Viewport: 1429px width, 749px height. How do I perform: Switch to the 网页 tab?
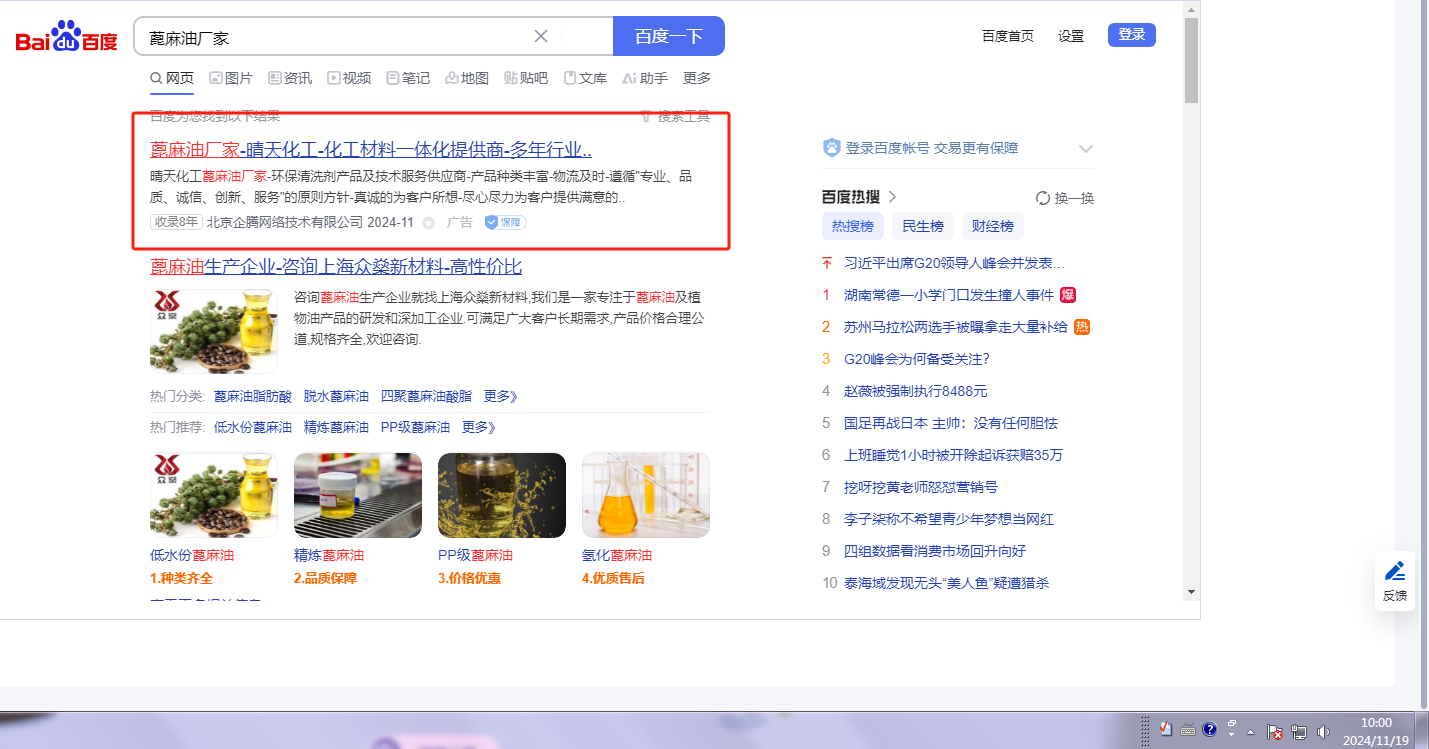[x=172, y=78]
